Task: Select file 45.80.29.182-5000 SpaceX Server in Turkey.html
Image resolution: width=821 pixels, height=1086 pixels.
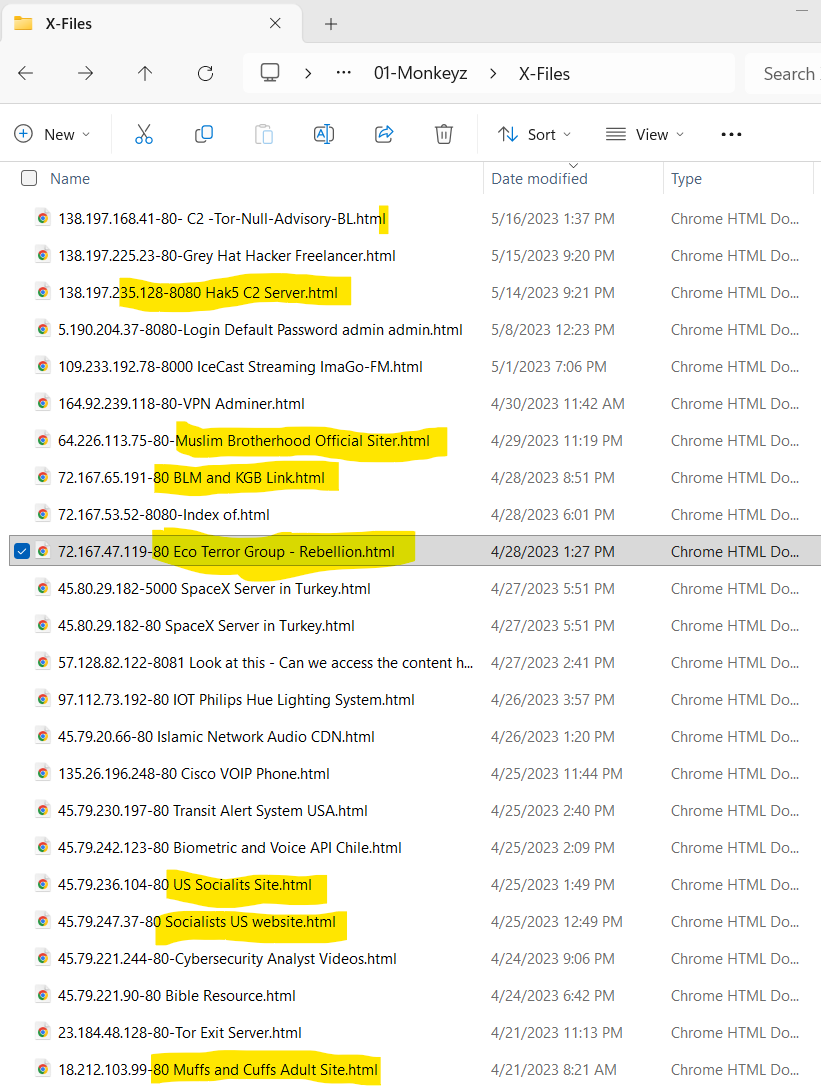Action: [x=214, y=589]
